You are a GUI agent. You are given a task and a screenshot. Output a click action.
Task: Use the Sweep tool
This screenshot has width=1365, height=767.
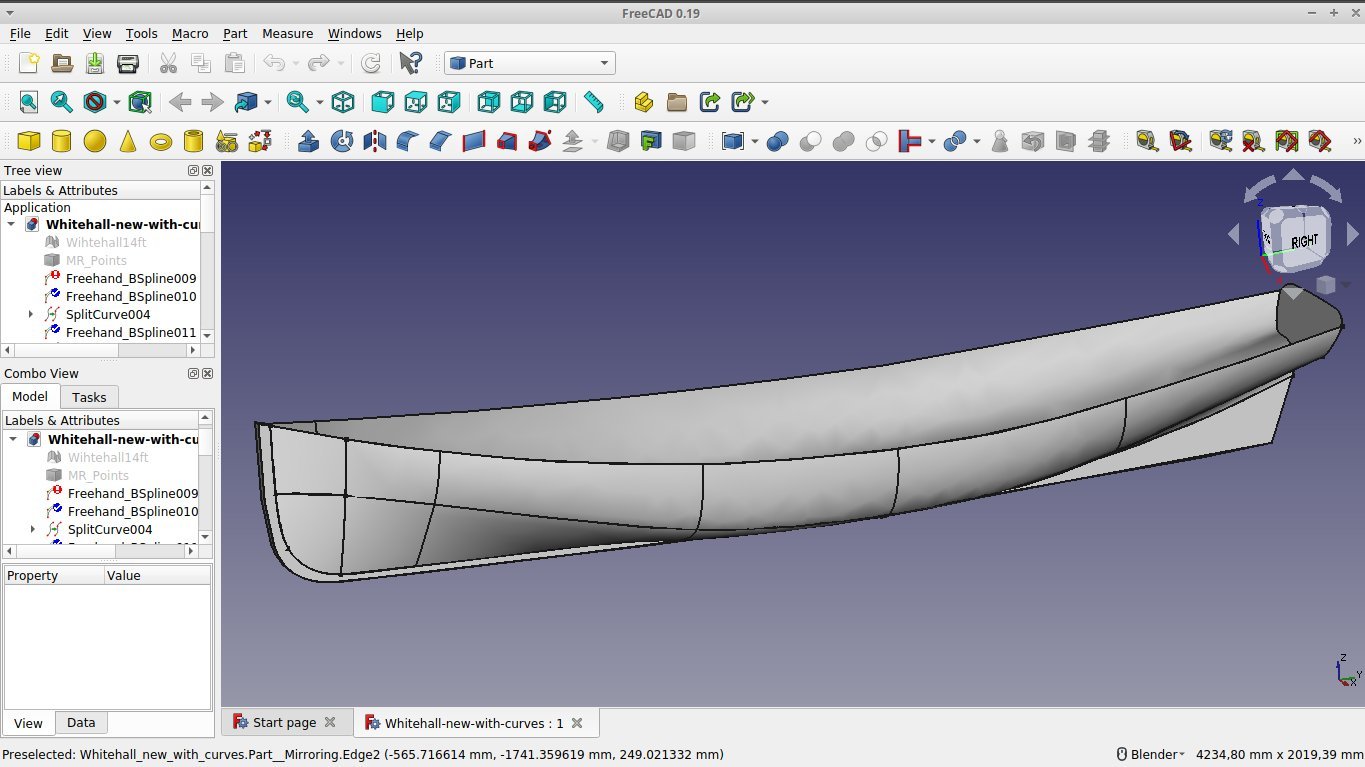(540, 141)
